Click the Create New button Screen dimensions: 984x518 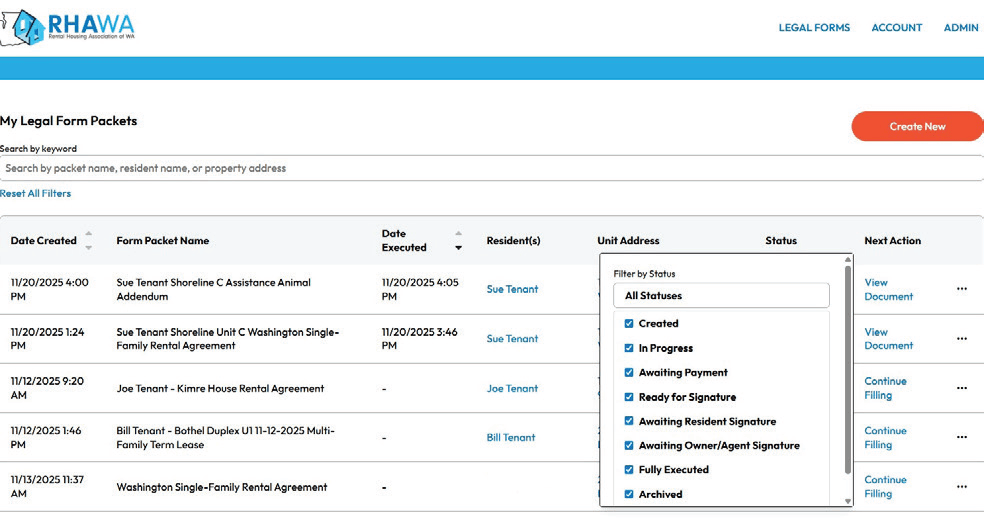917,126
